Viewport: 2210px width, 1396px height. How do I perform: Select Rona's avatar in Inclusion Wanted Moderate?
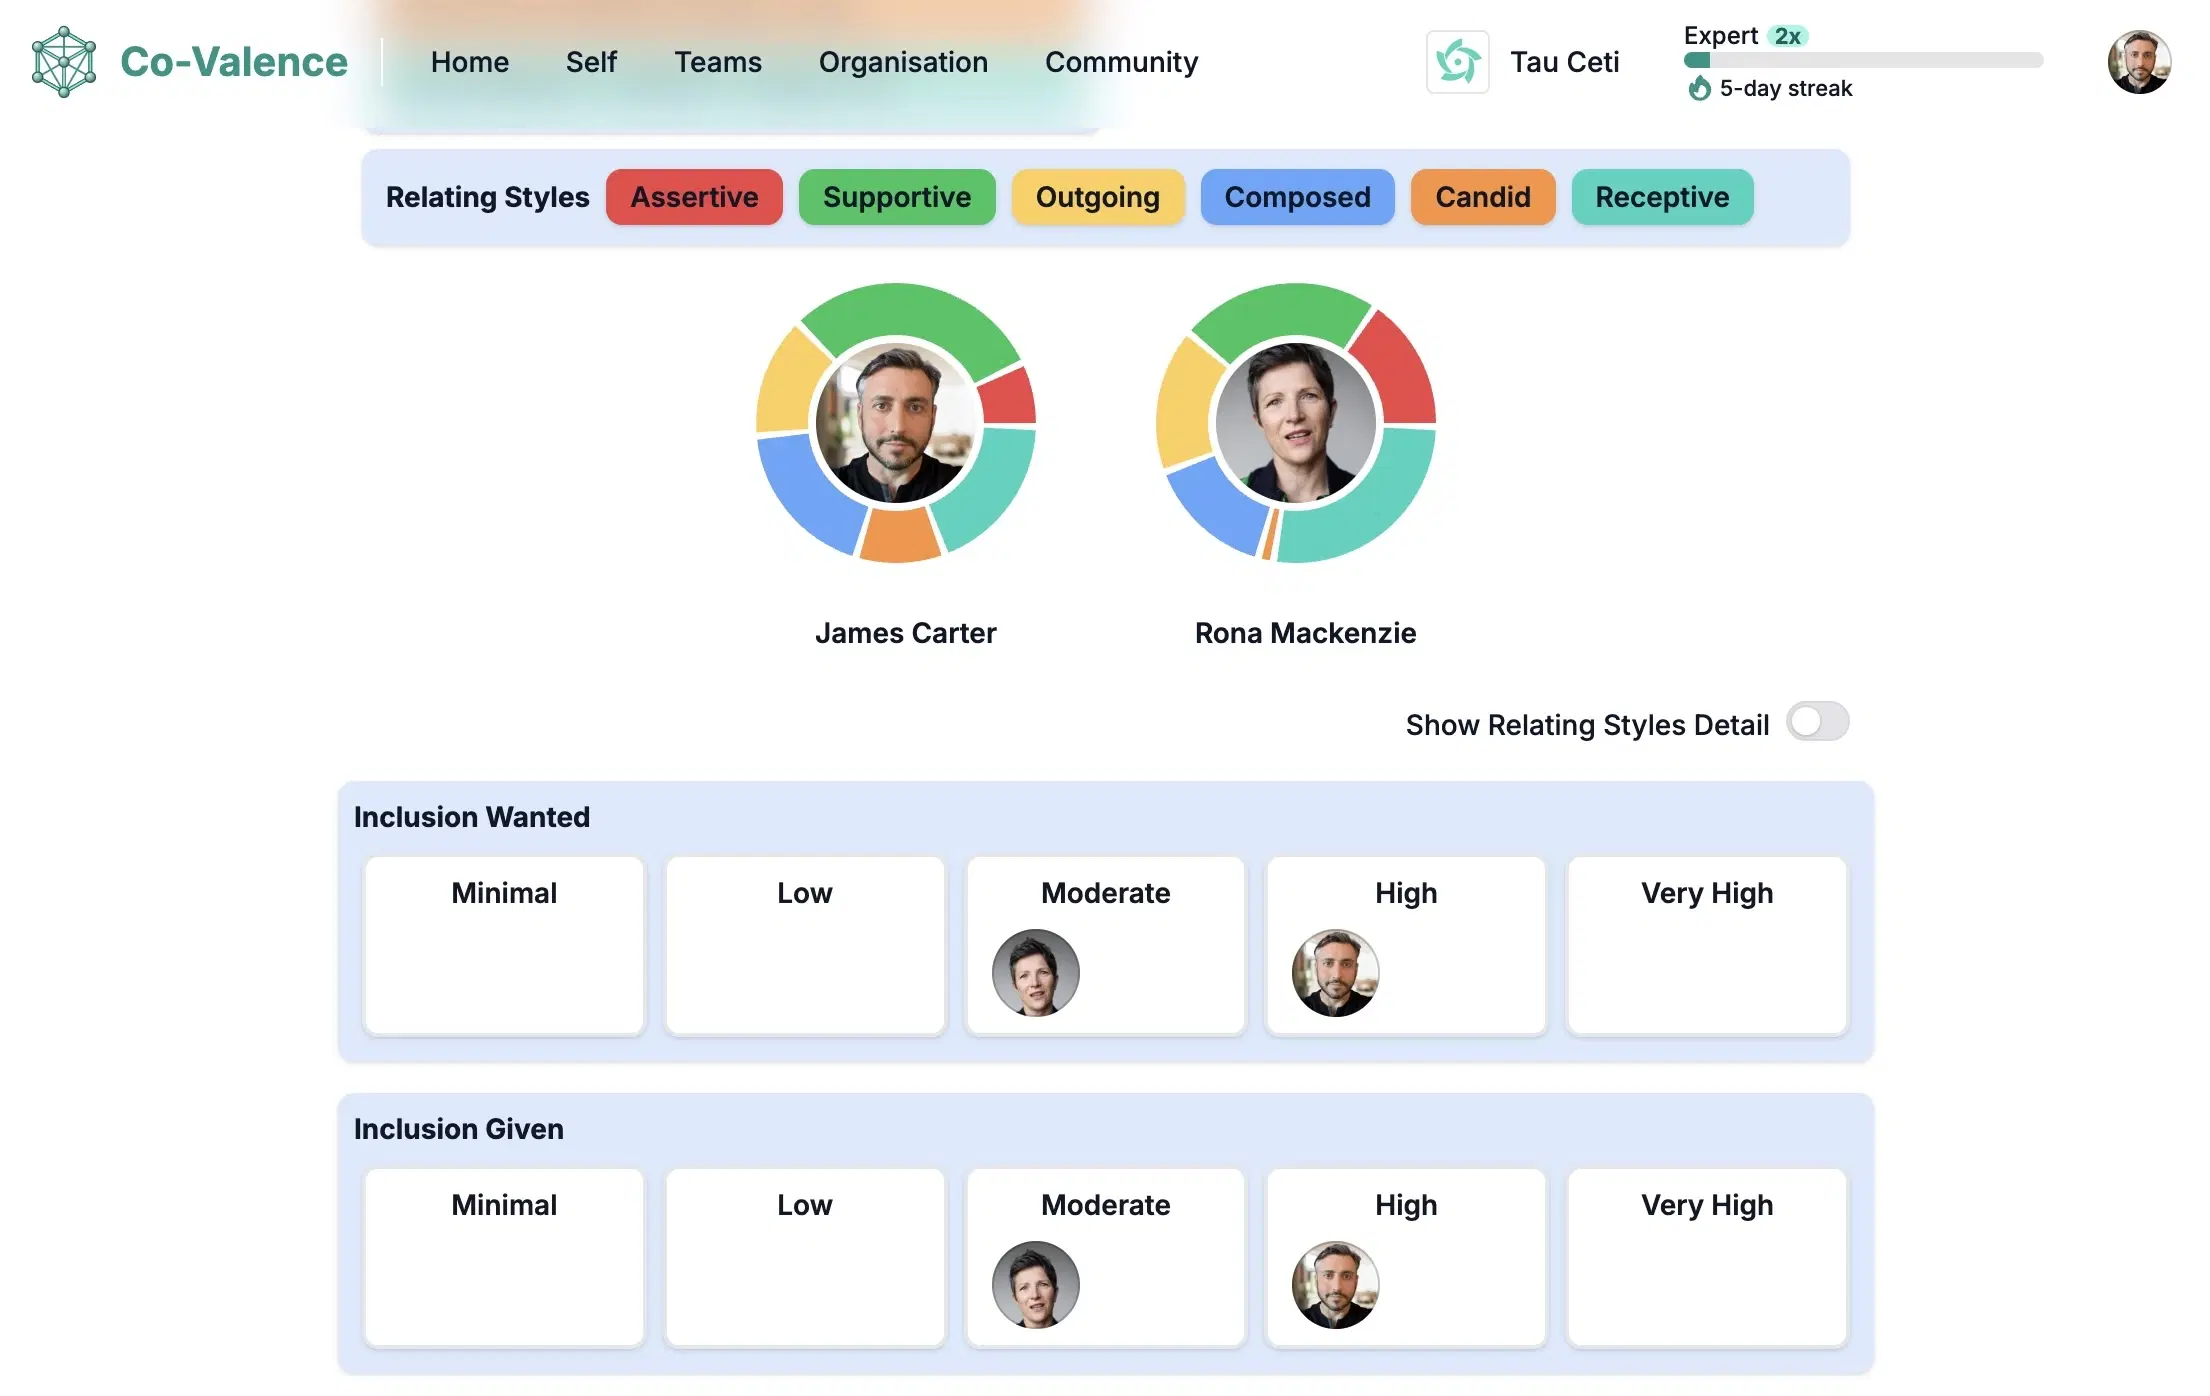[1035, 972]
